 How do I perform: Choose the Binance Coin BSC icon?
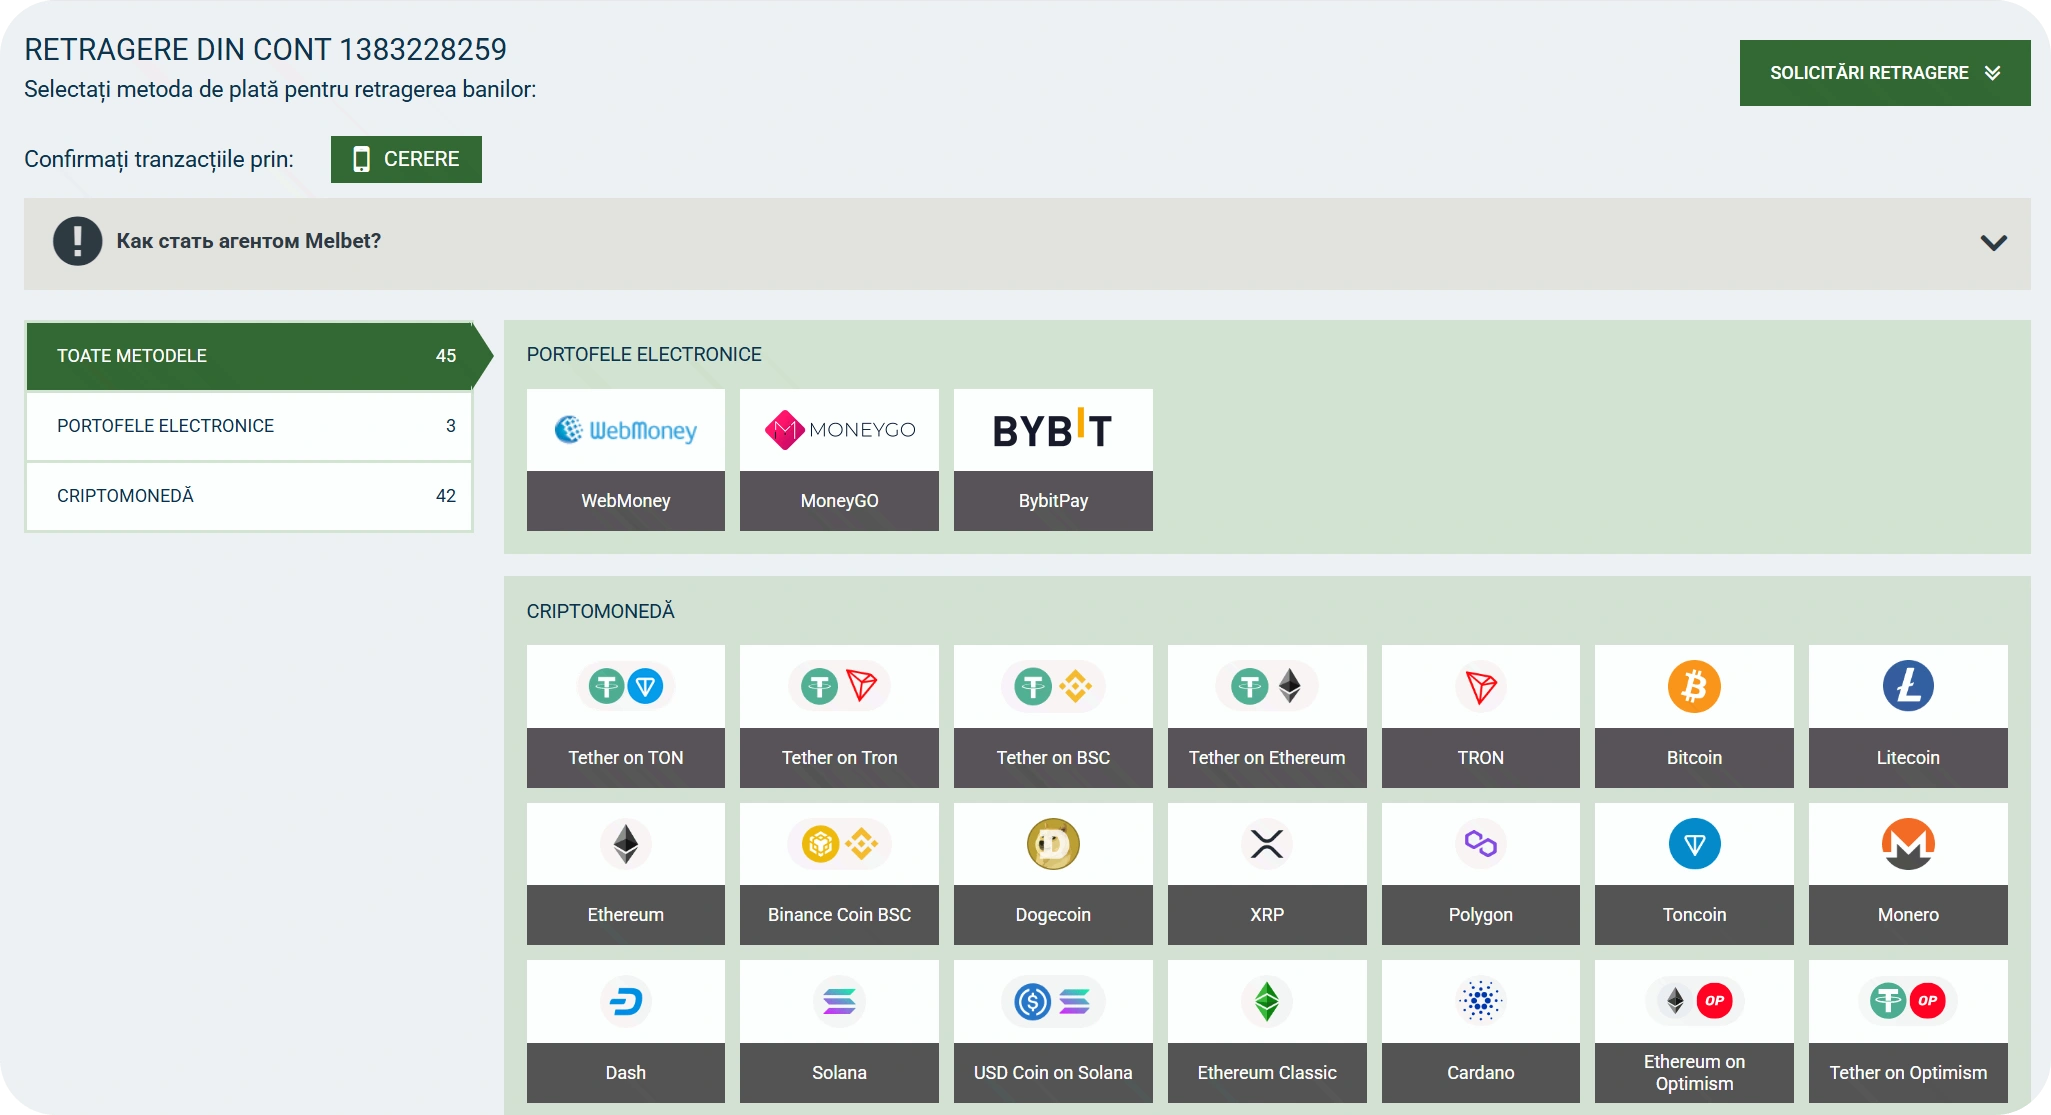pos(839,844)
